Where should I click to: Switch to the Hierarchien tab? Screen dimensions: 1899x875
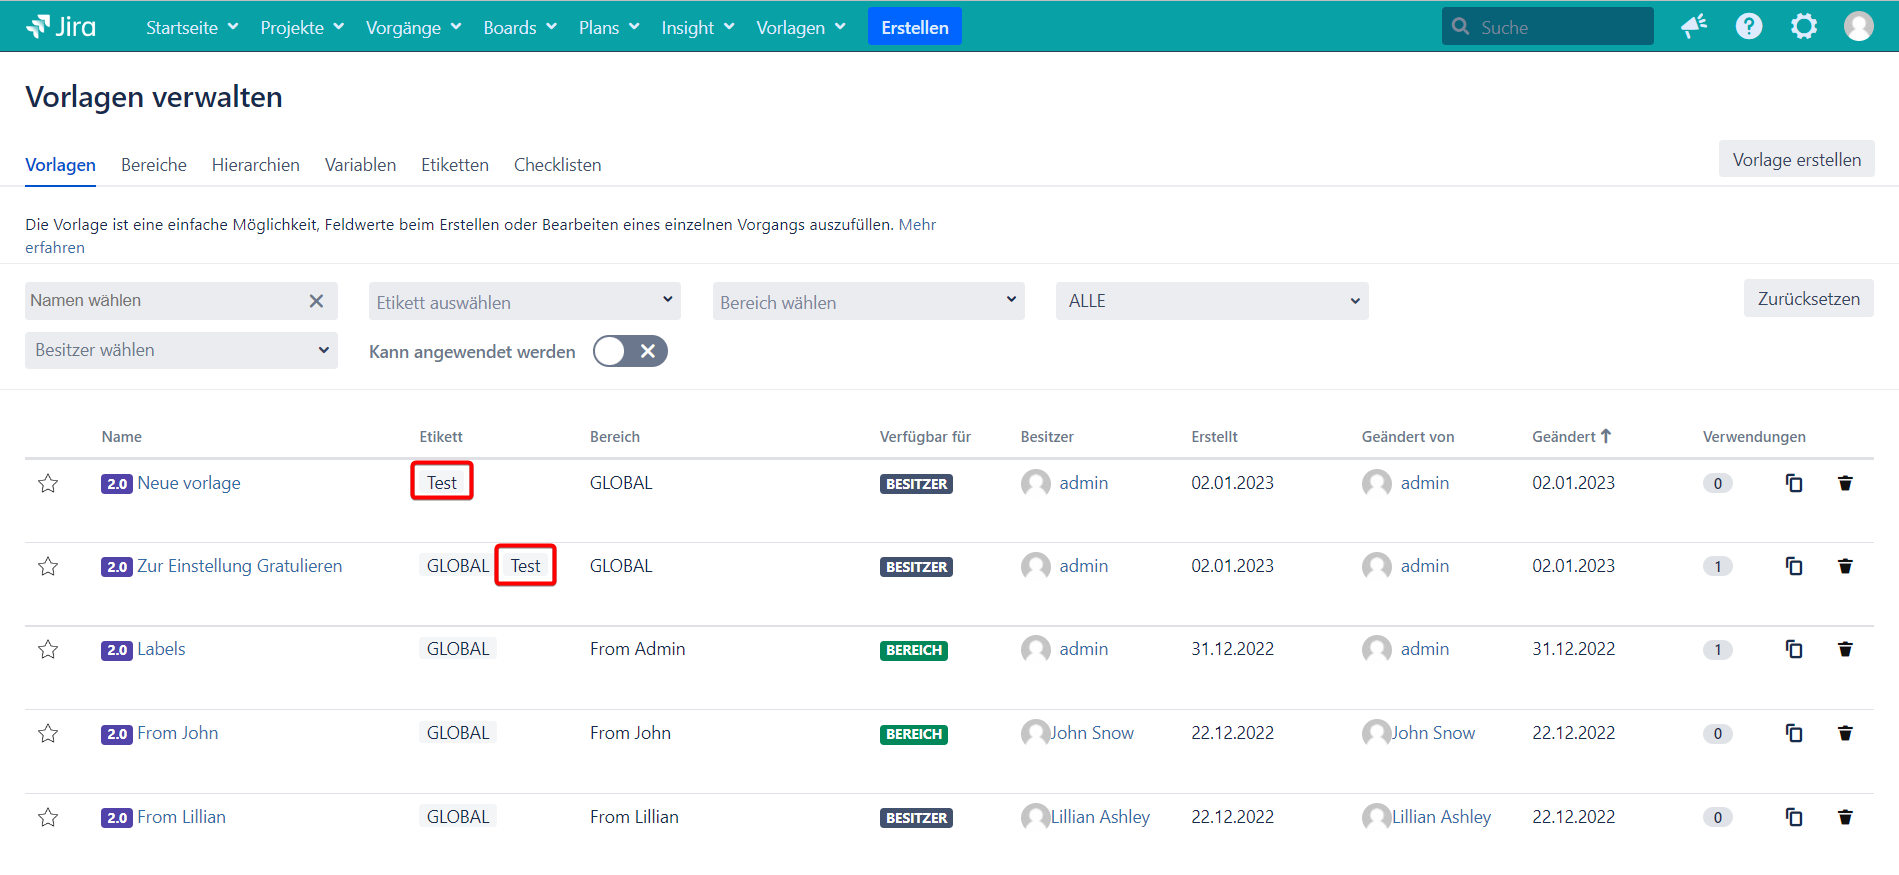(255, 165)
